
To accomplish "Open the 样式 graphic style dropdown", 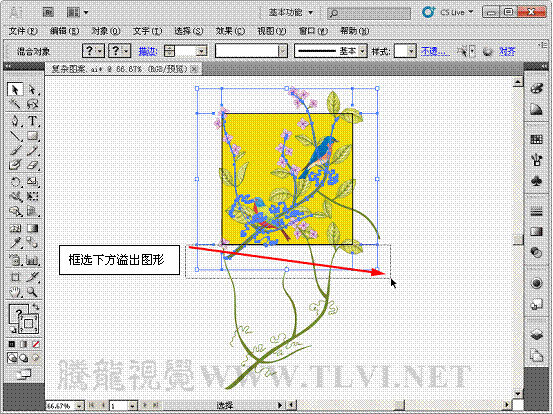I will coord(411,51).
